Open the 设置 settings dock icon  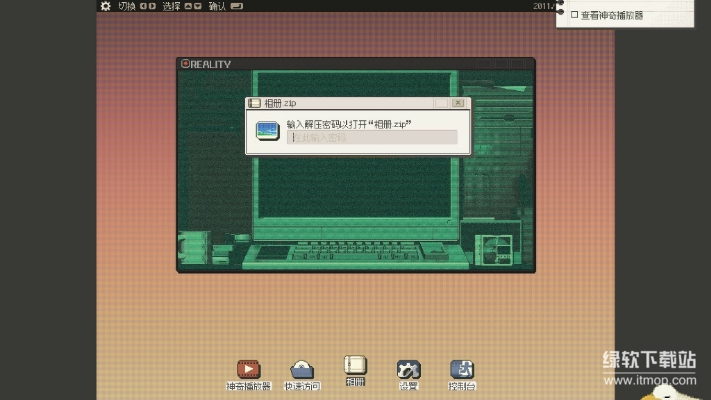pos(409,370)
